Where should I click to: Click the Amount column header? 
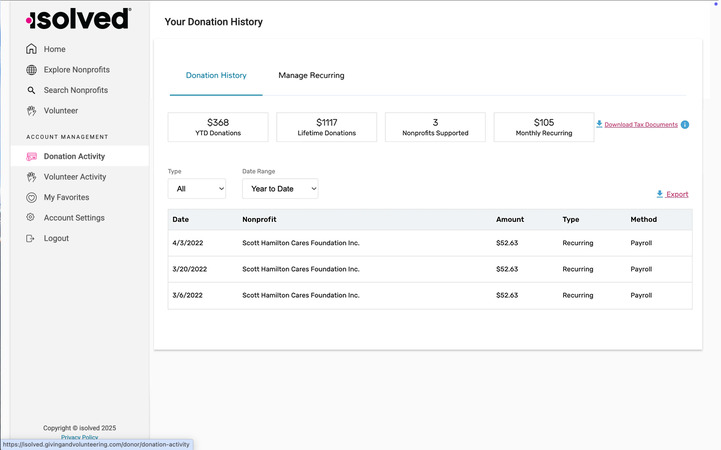tap(510, 220)
